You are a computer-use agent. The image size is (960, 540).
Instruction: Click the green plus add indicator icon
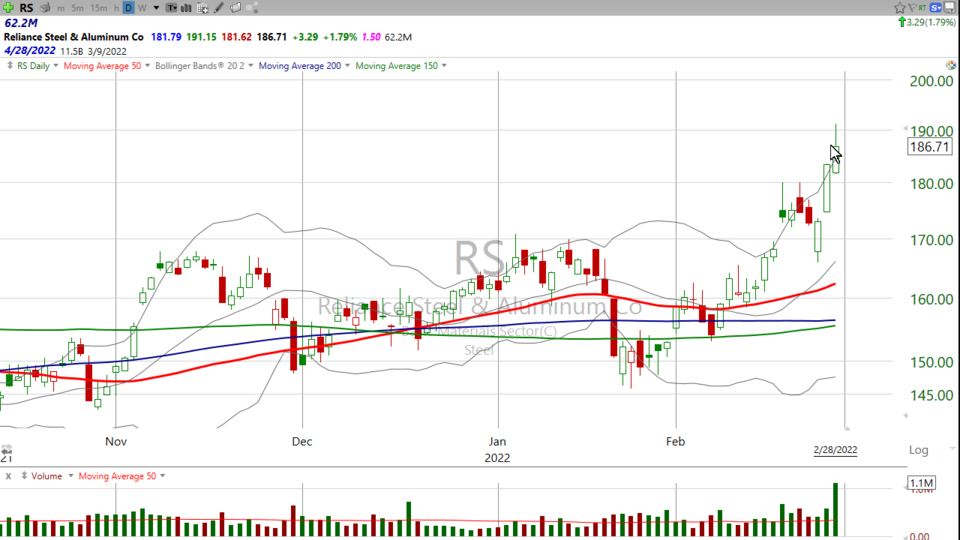pos(8,8)
